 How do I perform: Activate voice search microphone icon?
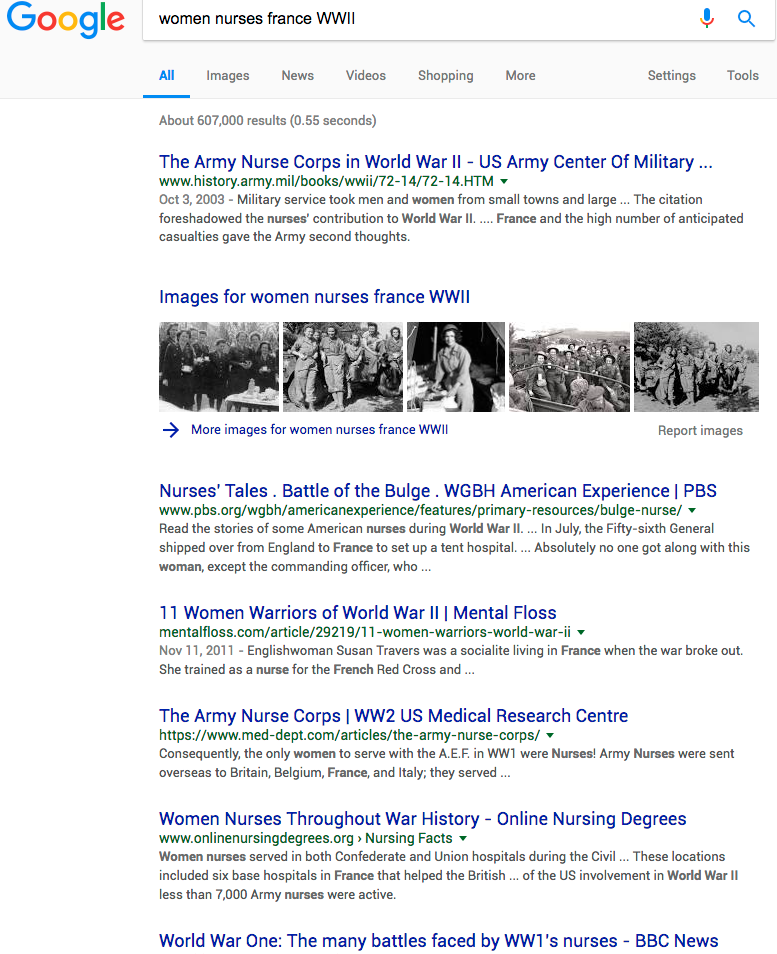(x=706, y=18)
